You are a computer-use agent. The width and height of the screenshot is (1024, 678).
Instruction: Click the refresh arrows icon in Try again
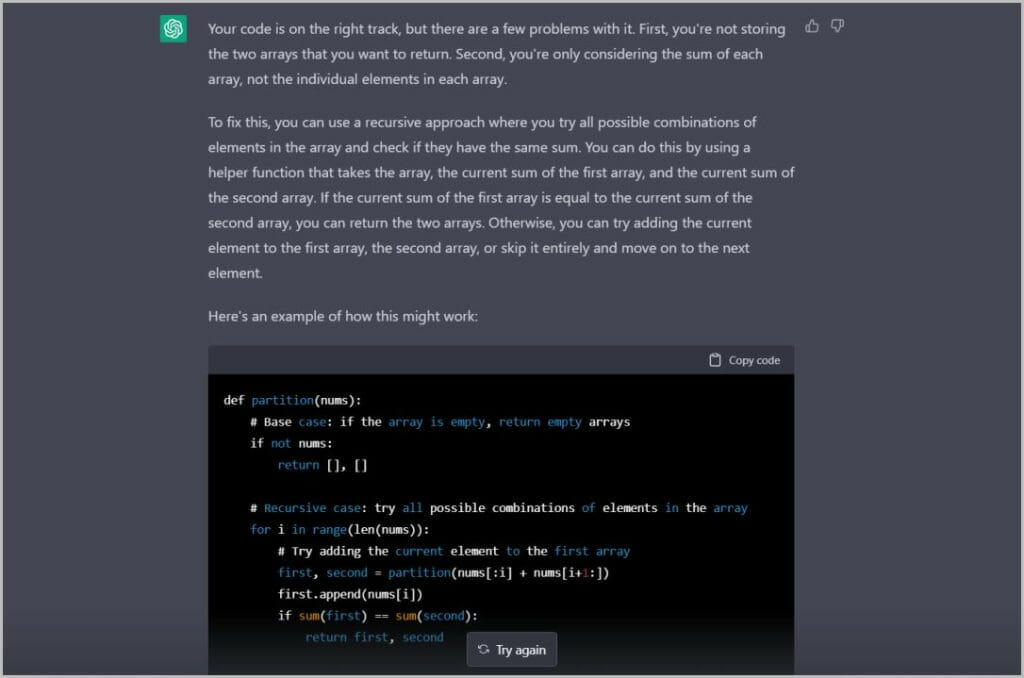point(484,650)
